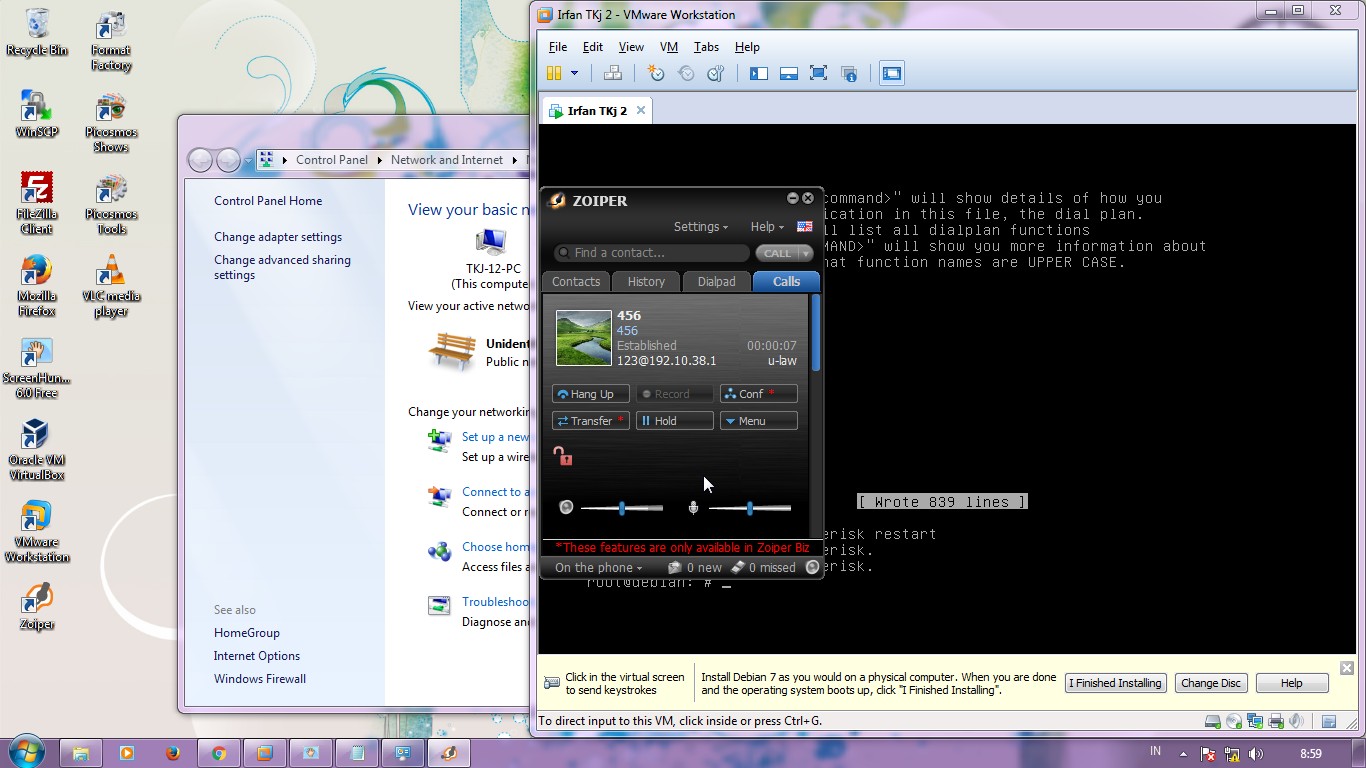Adjust the speaker volume slider
Image resolution: width=1366 pixels, height=768 pixels.
[621, 508]
